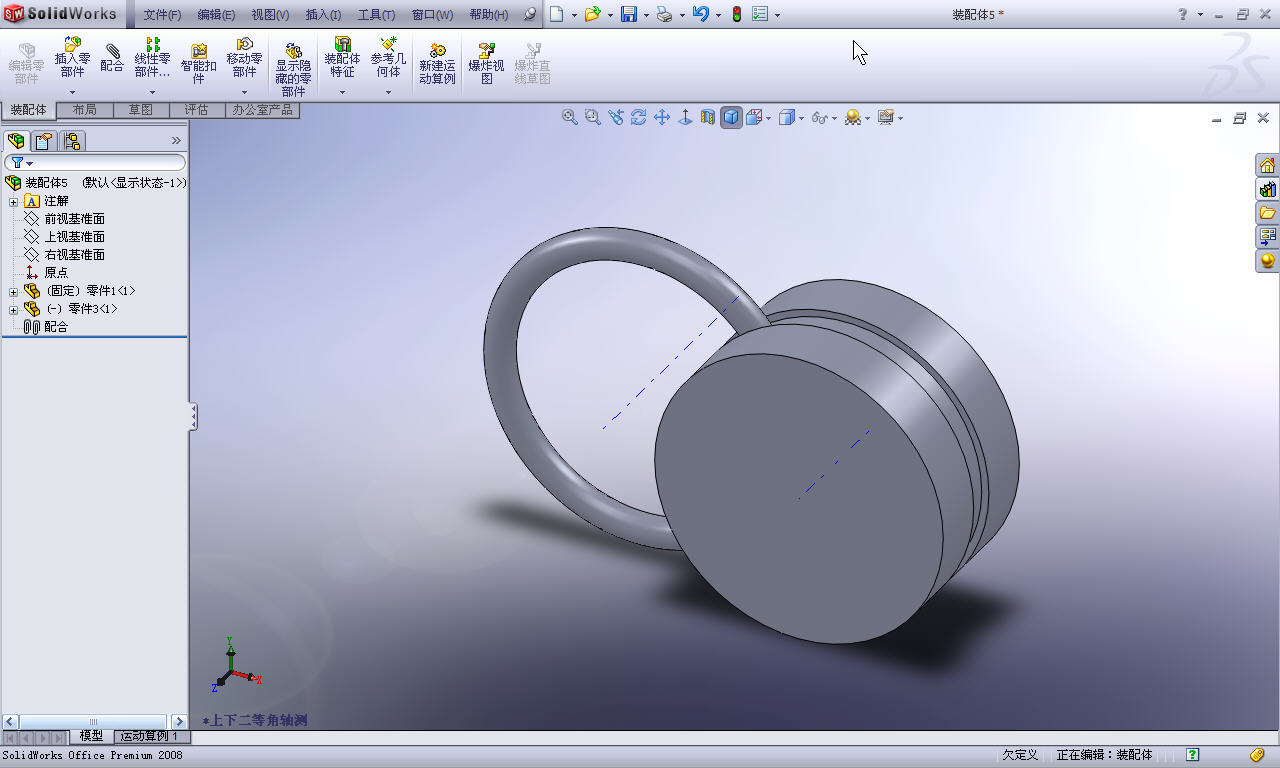Click Move Component (移动零部件) tool
The image size is (1280, 768).
(245, 58)
